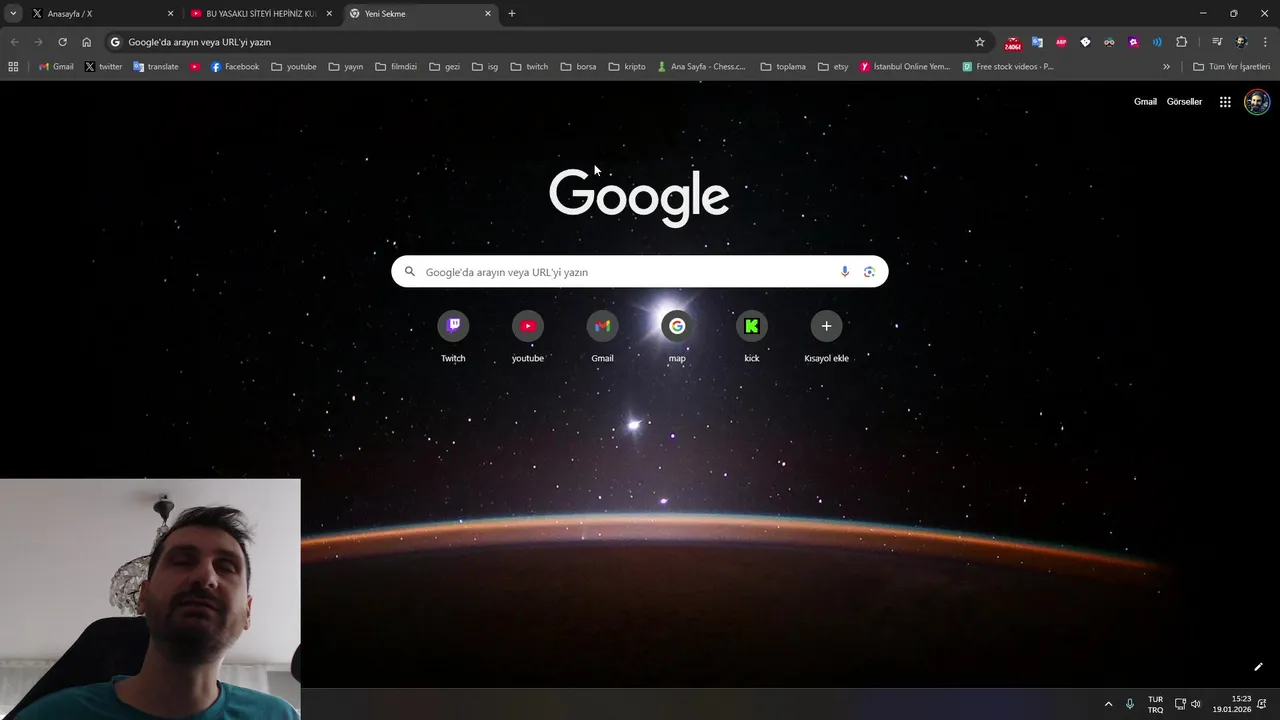Open the kripto bookmarks folder

[627, 67]
